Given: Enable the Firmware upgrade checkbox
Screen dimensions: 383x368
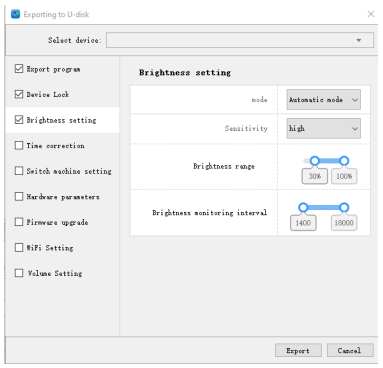Looking at the screenshot, I should tap(19, 222).
